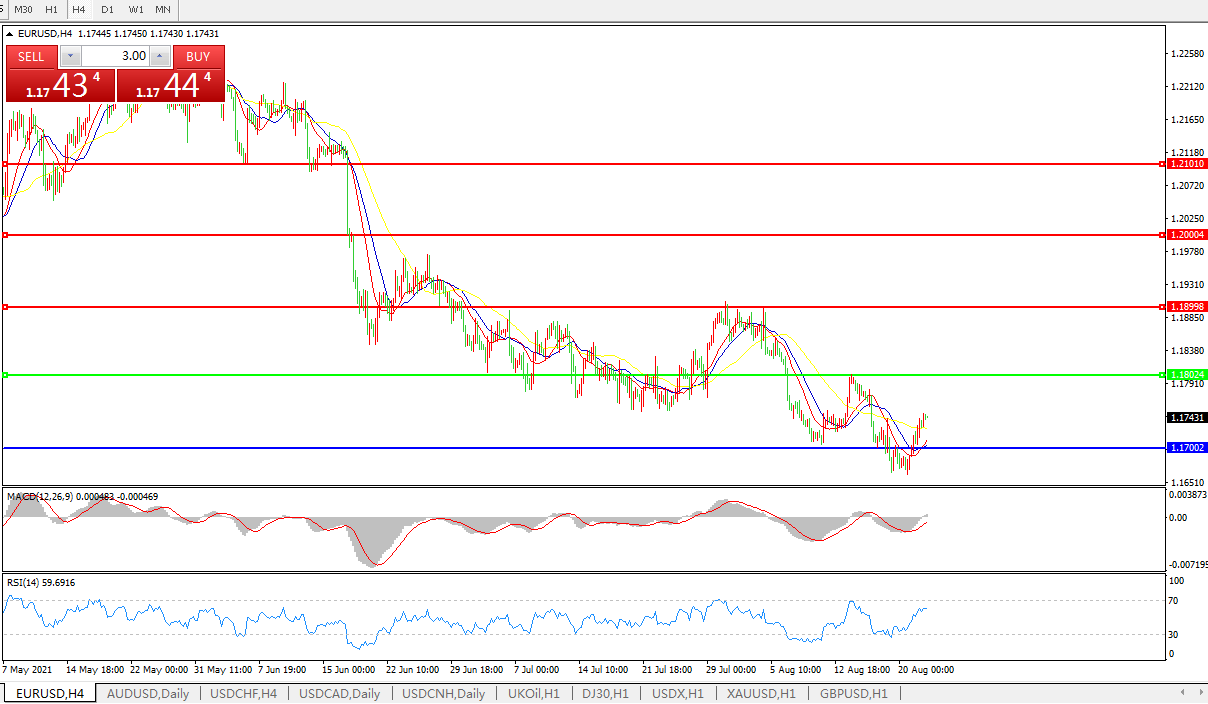Screen dimensions: 1208x704
Task: Decrease lot volume with the down arrow
Action: 70,56
